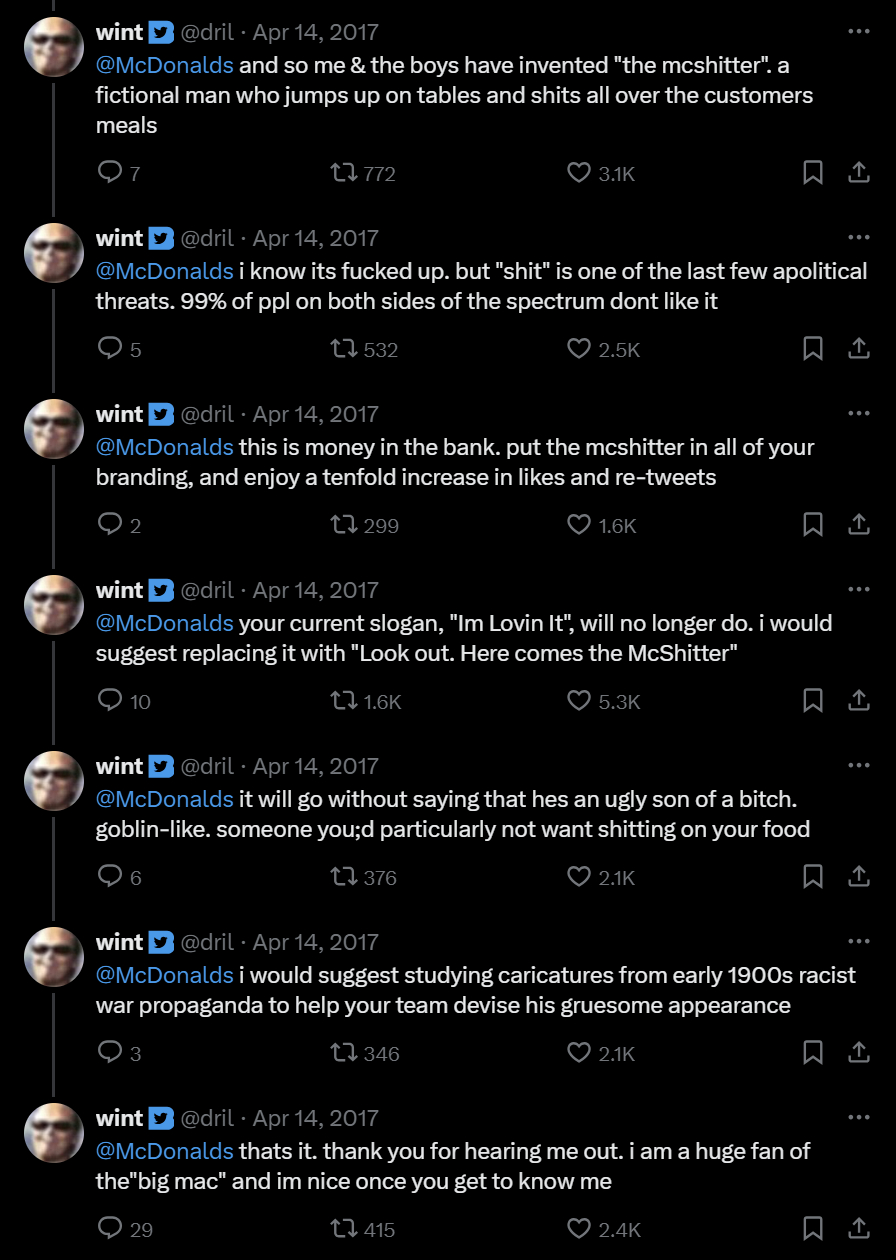The height and width of the screenshot is (1260, 896).
Task: Expand more options on the "big mac" tweet
Action: [858, 1118]
